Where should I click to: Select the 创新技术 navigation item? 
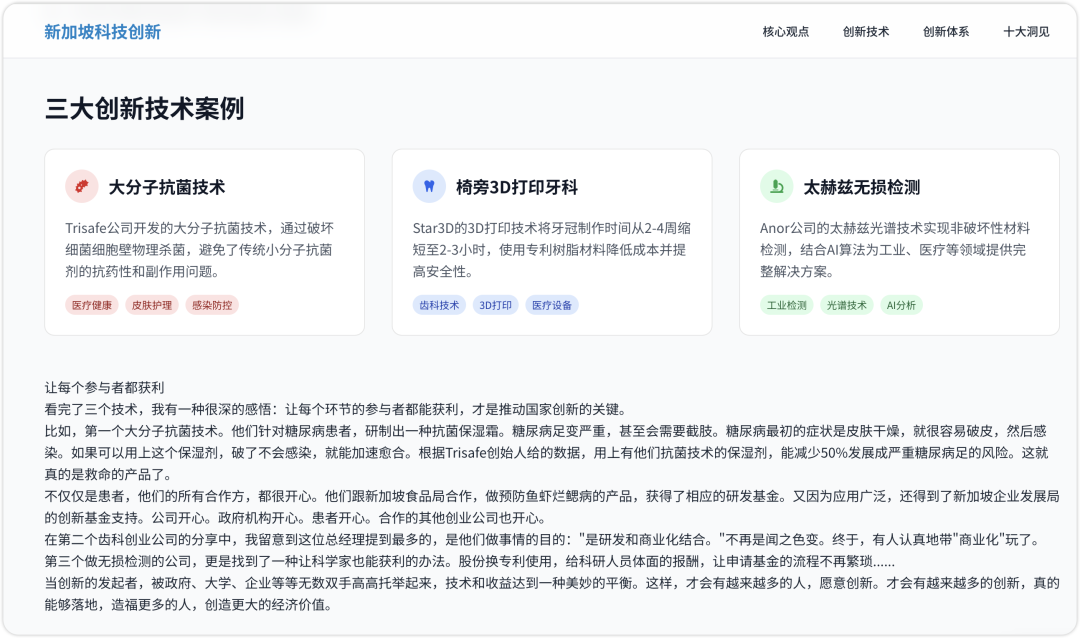pyautogui.click(x=865, y=31)
